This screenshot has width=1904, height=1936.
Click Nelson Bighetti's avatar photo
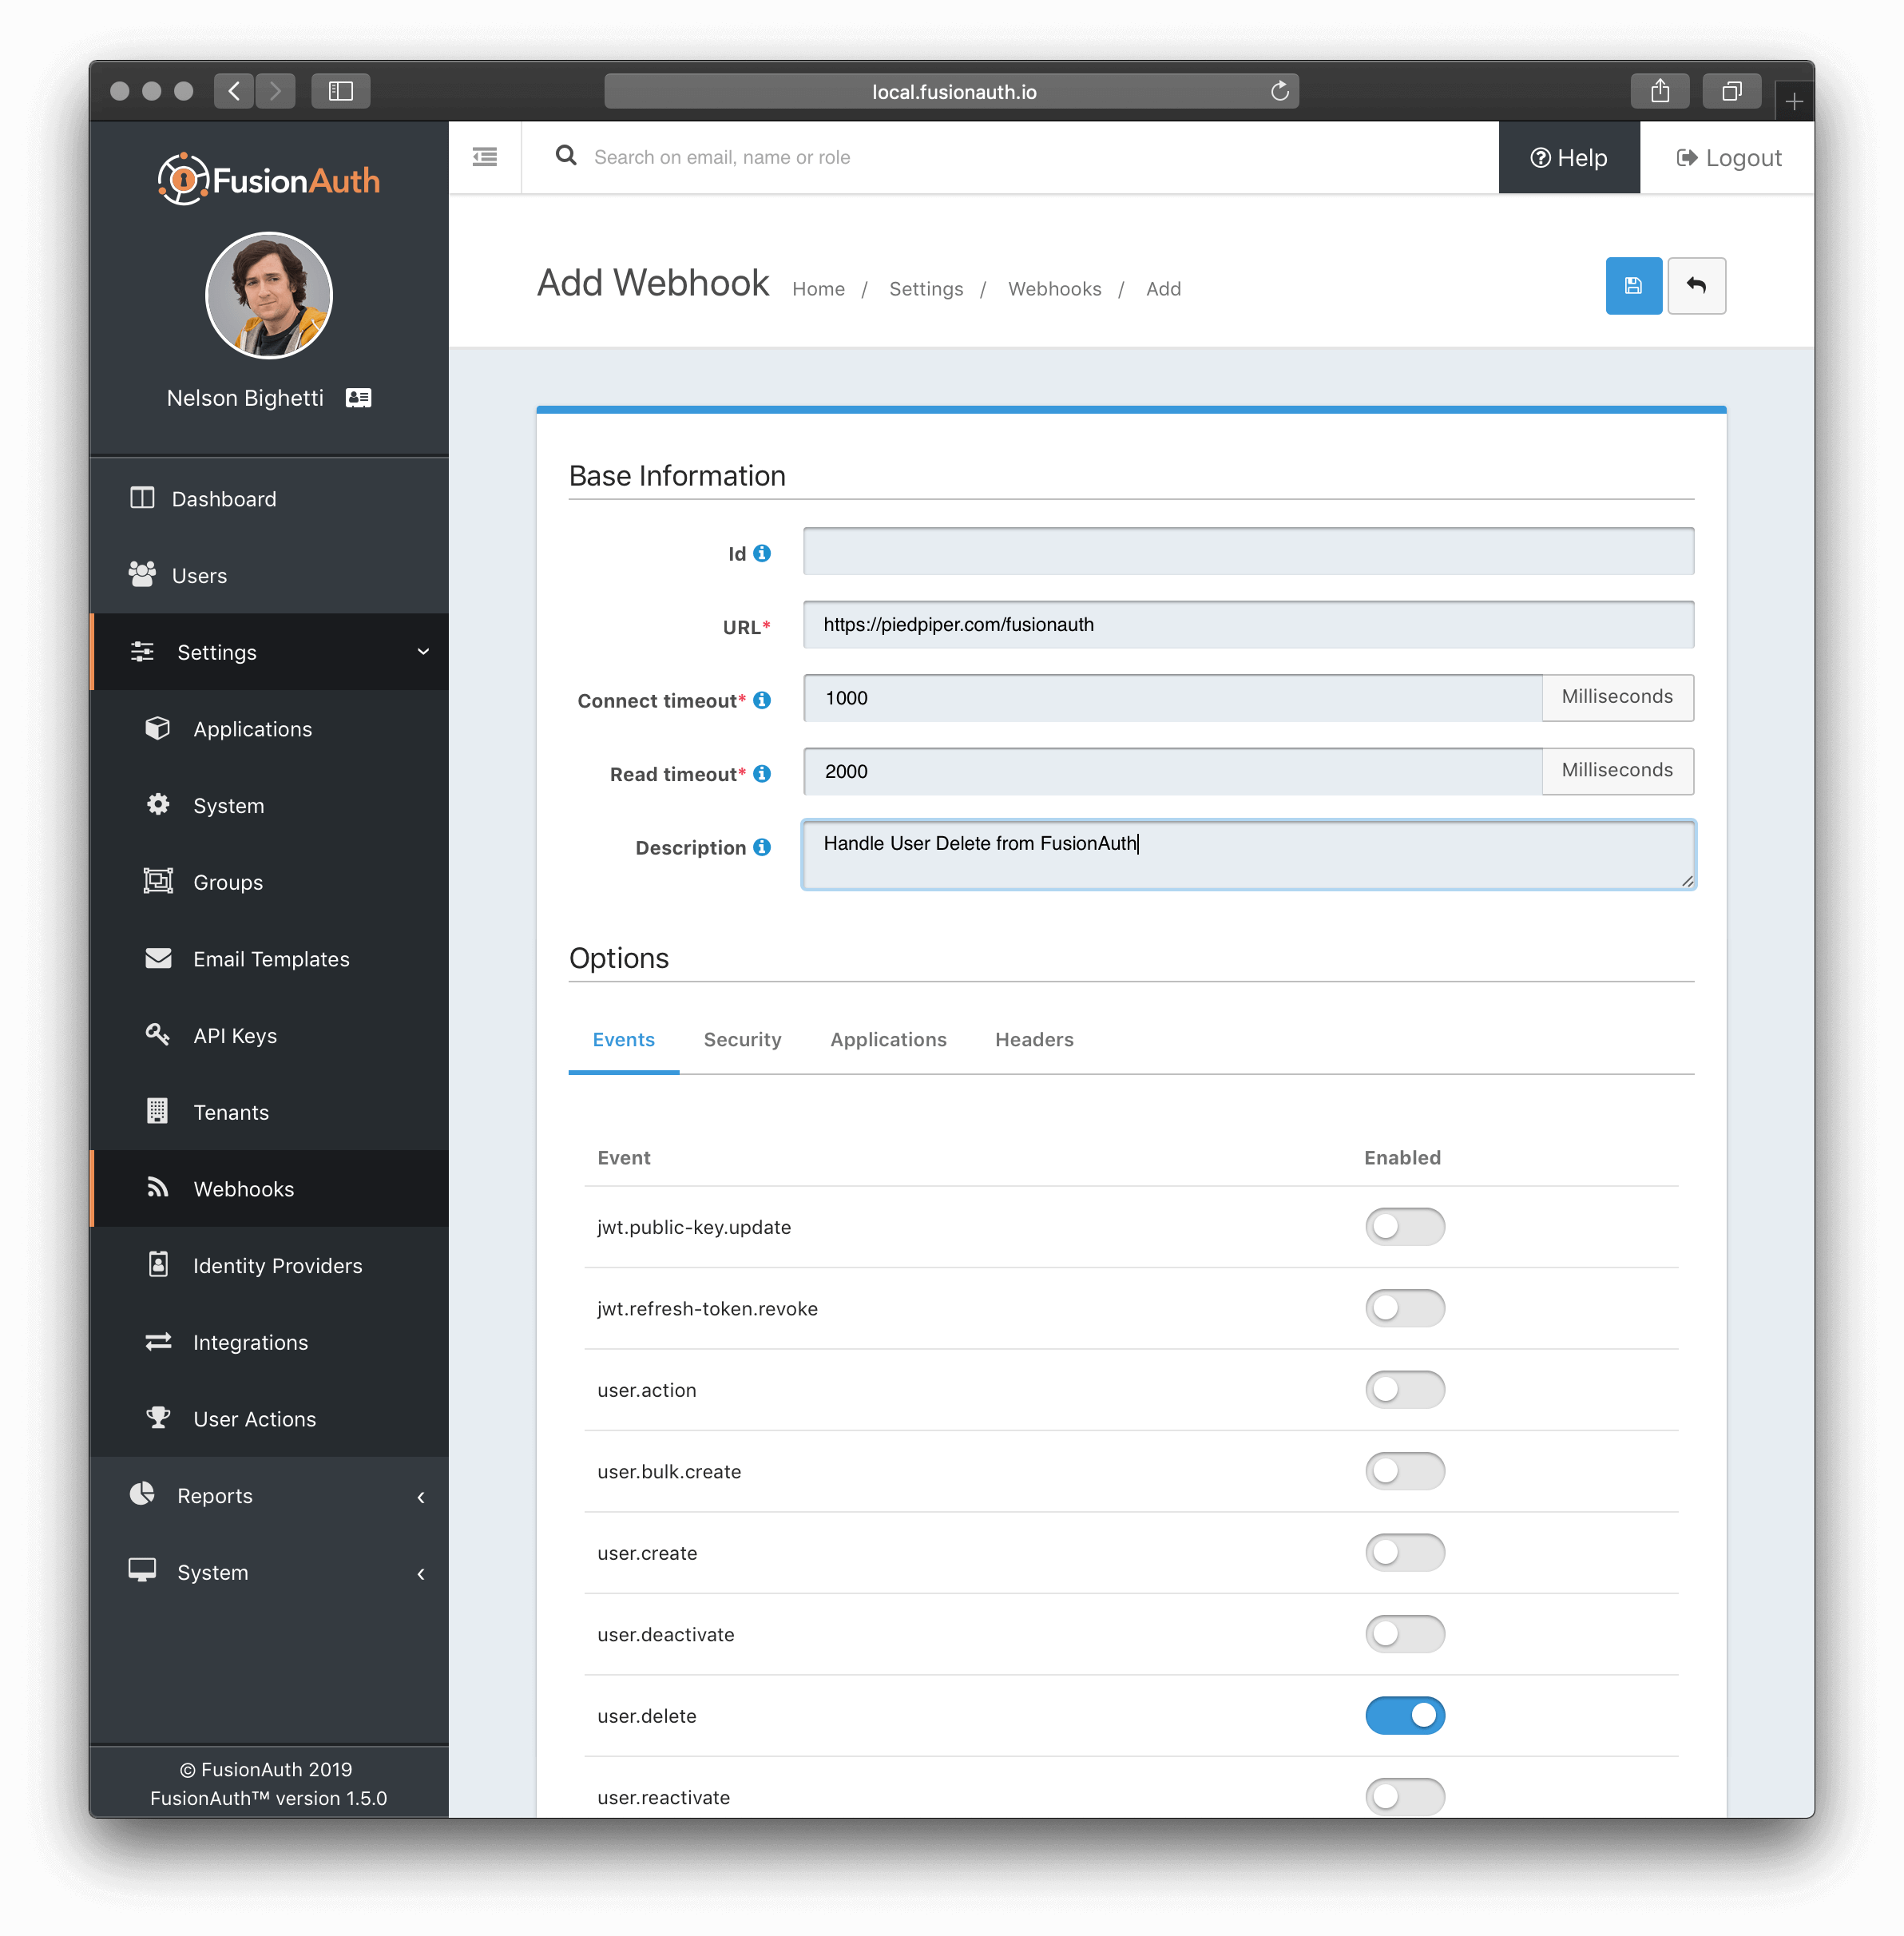click(268, 295)
